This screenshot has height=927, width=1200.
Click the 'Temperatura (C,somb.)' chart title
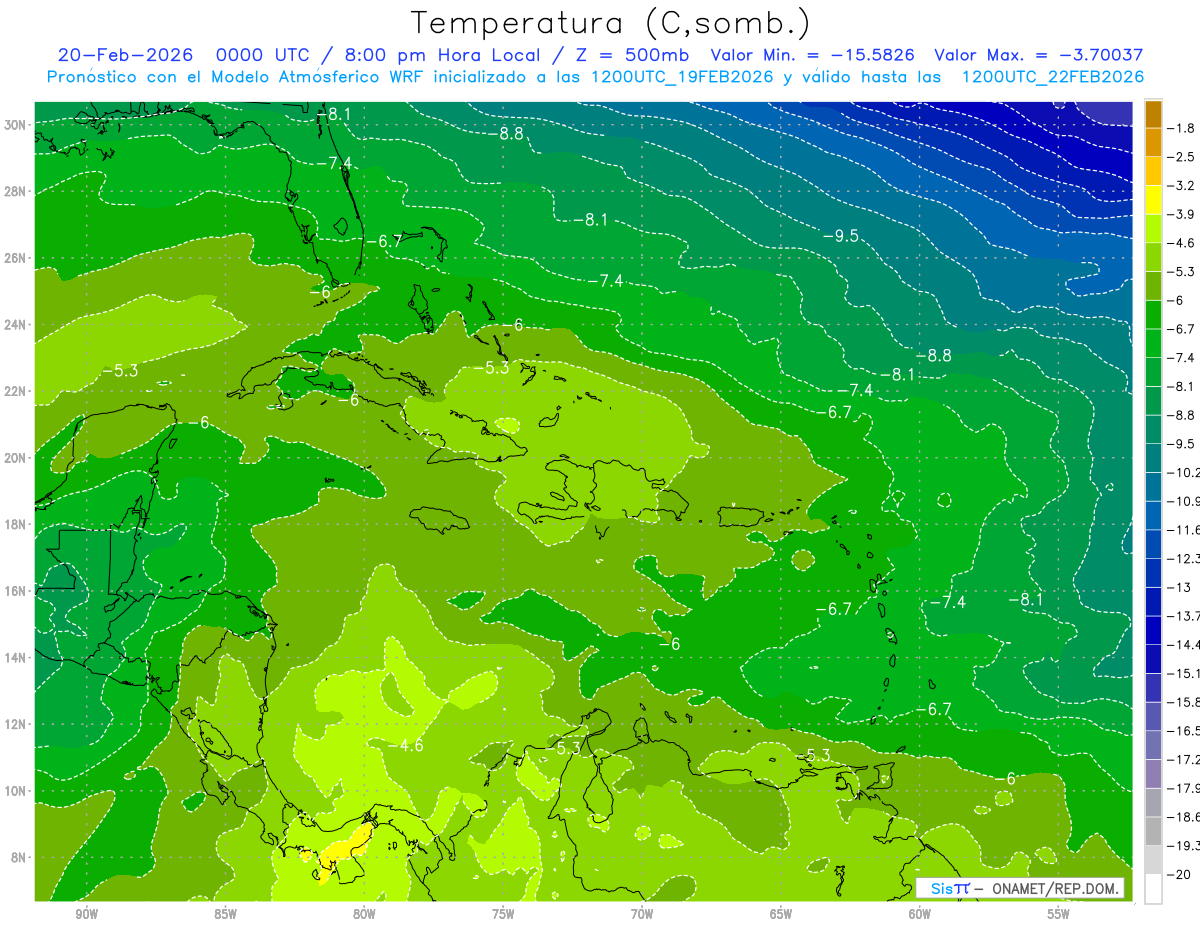tap(611, 23)
